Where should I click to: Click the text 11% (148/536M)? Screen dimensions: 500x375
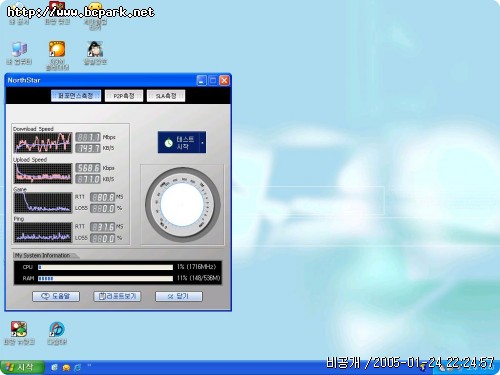pyautogui.click(x=199, y=278)
